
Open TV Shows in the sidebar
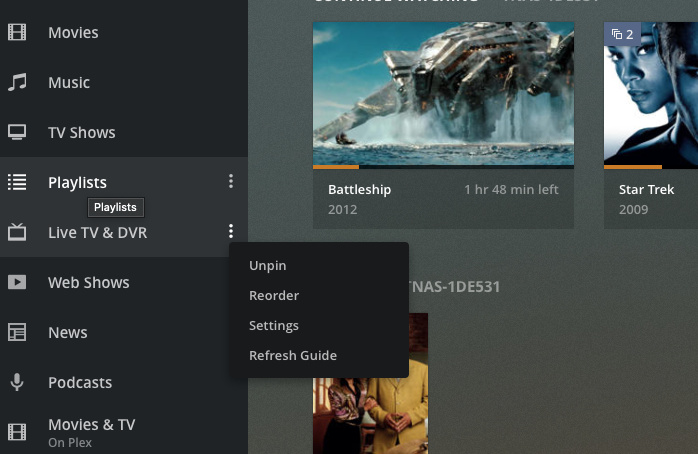[81, 133]
